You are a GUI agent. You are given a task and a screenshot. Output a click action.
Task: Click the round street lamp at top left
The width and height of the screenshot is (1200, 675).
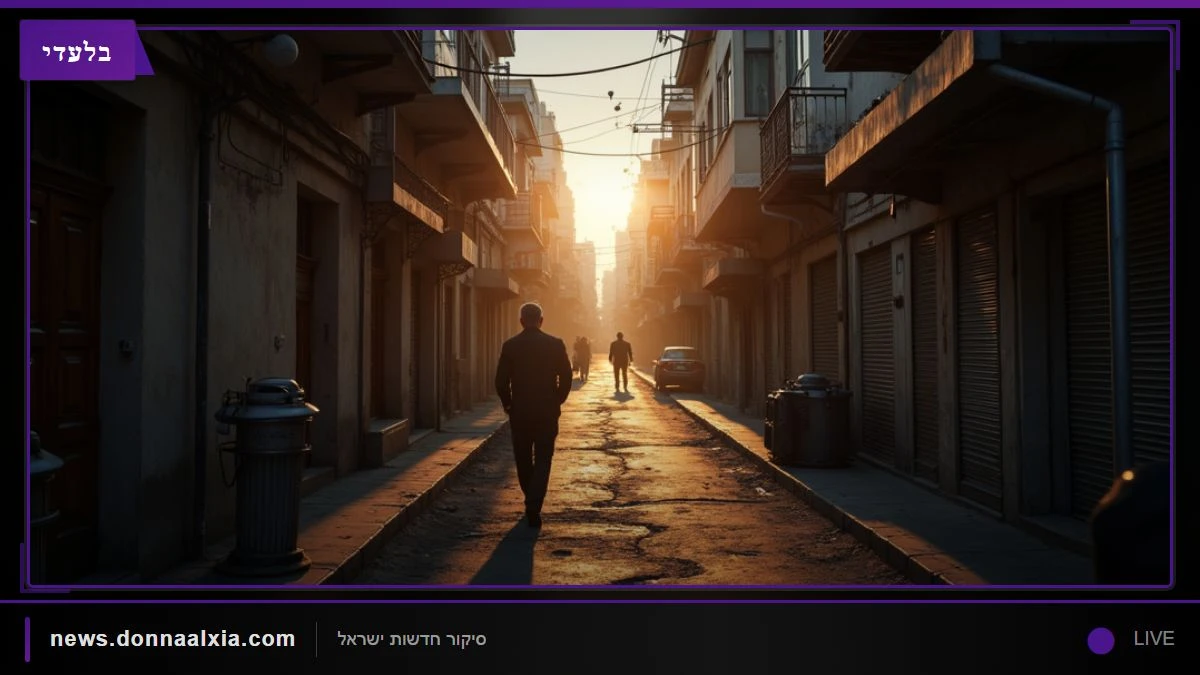coord(281,50)
